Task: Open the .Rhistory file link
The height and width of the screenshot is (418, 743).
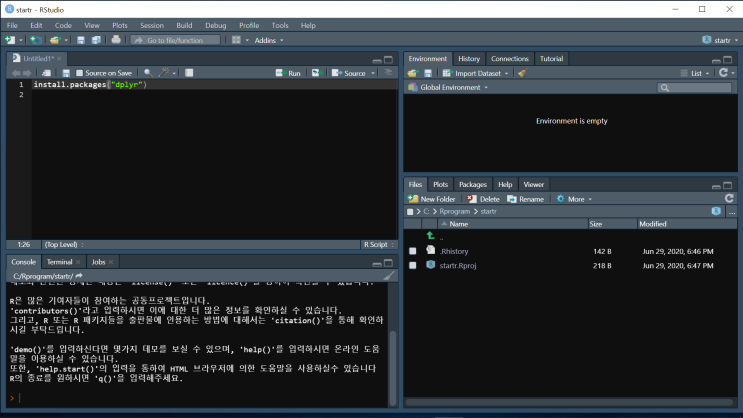Action: point(453,251)
